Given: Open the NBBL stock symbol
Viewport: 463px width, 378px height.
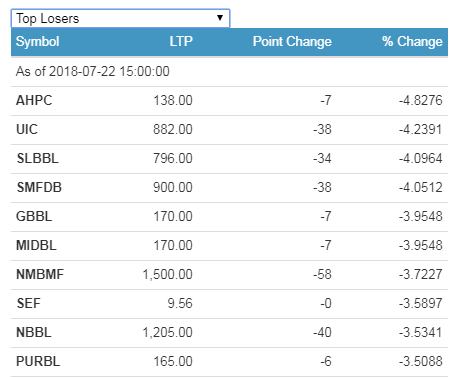Looking at the screenshot, I should [x=34, y=332].
